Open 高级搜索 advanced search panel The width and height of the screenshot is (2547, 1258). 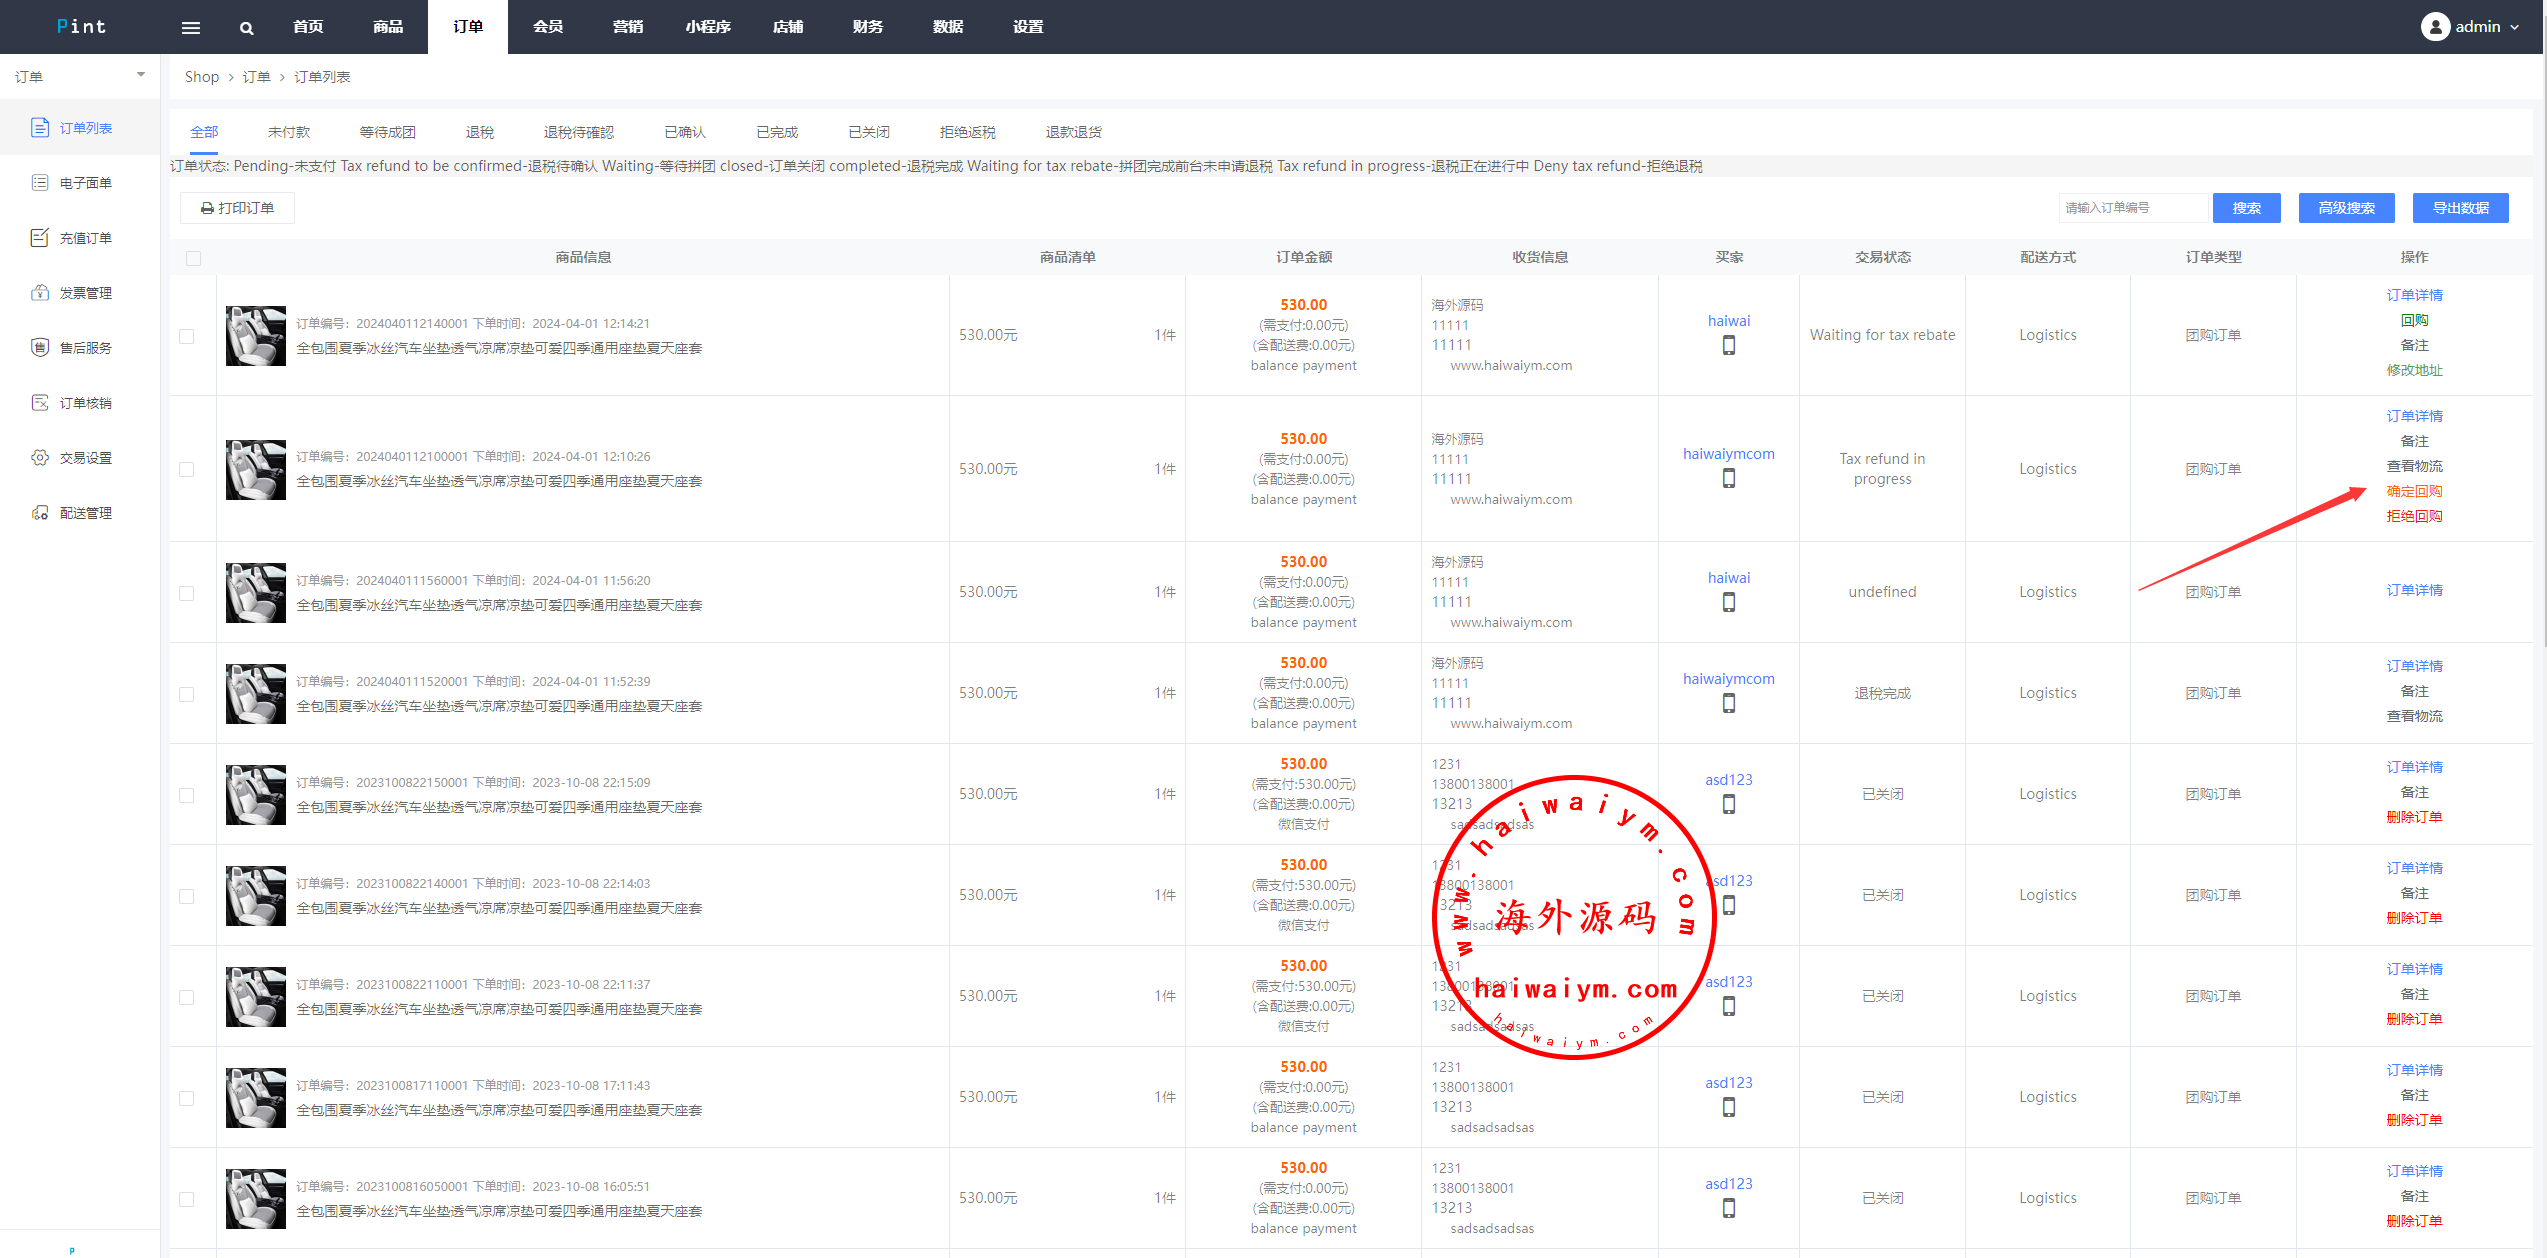(x=2345, y=208)
